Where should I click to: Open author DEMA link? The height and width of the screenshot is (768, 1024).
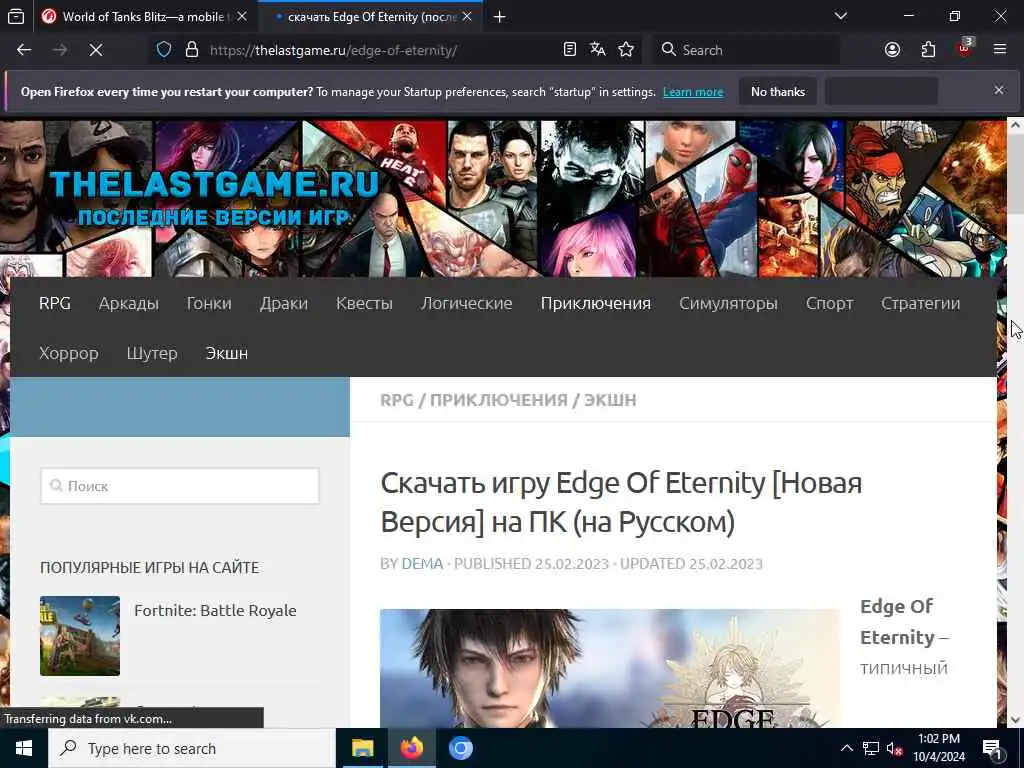pyautogui.click(x=423, y=564)
